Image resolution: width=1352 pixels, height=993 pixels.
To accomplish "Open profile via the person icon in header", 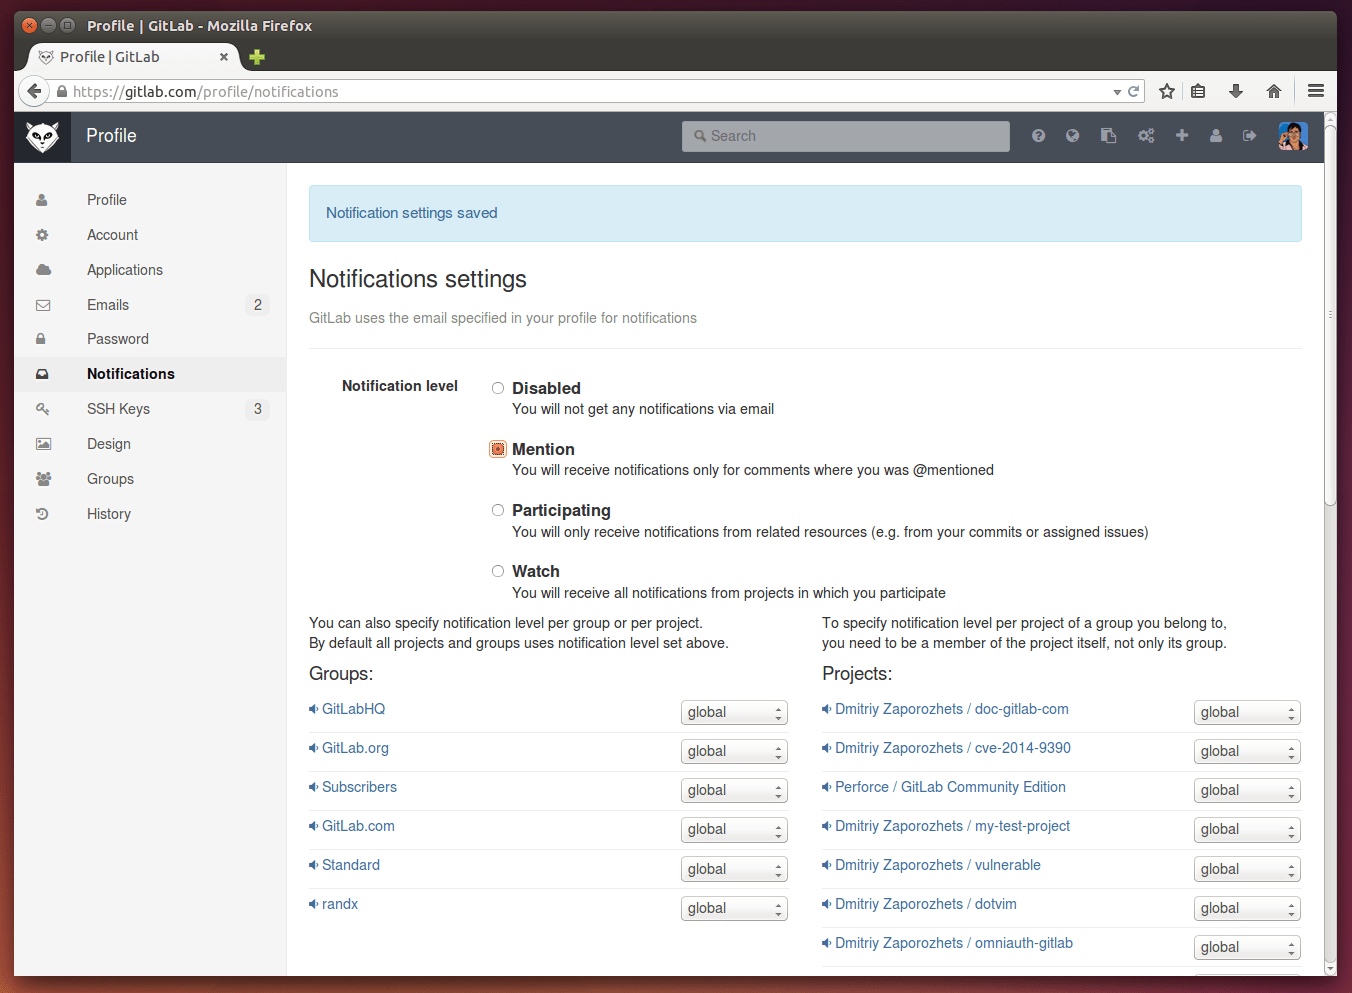I will [x=1216, y=135].
